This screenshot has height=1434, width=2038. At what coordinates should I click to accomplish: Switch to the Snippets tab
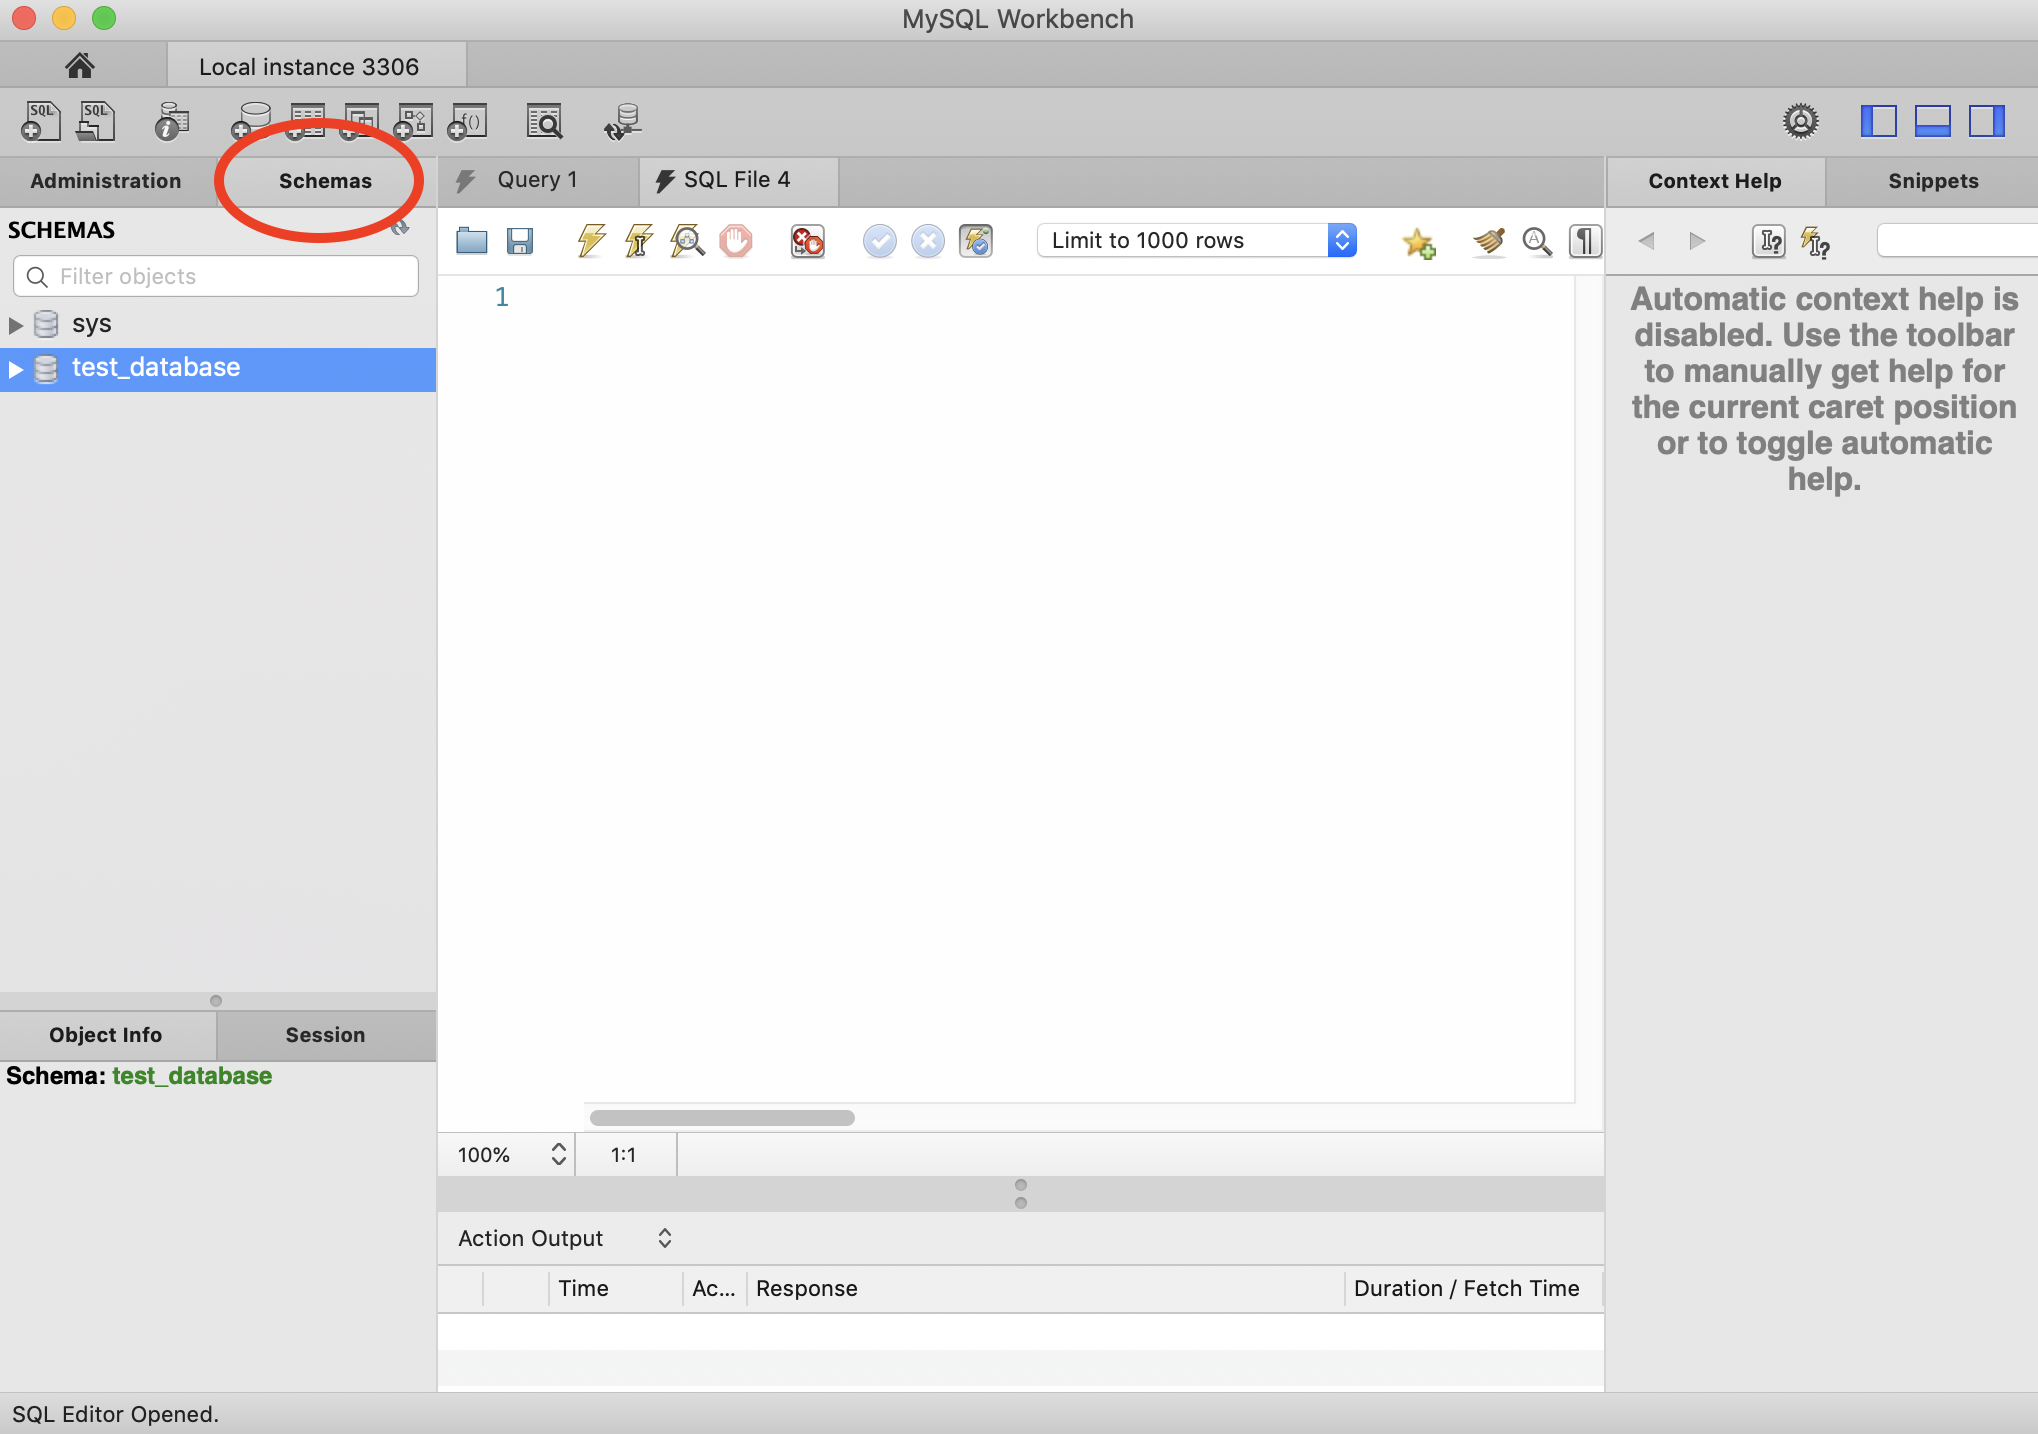point(1933,181)
